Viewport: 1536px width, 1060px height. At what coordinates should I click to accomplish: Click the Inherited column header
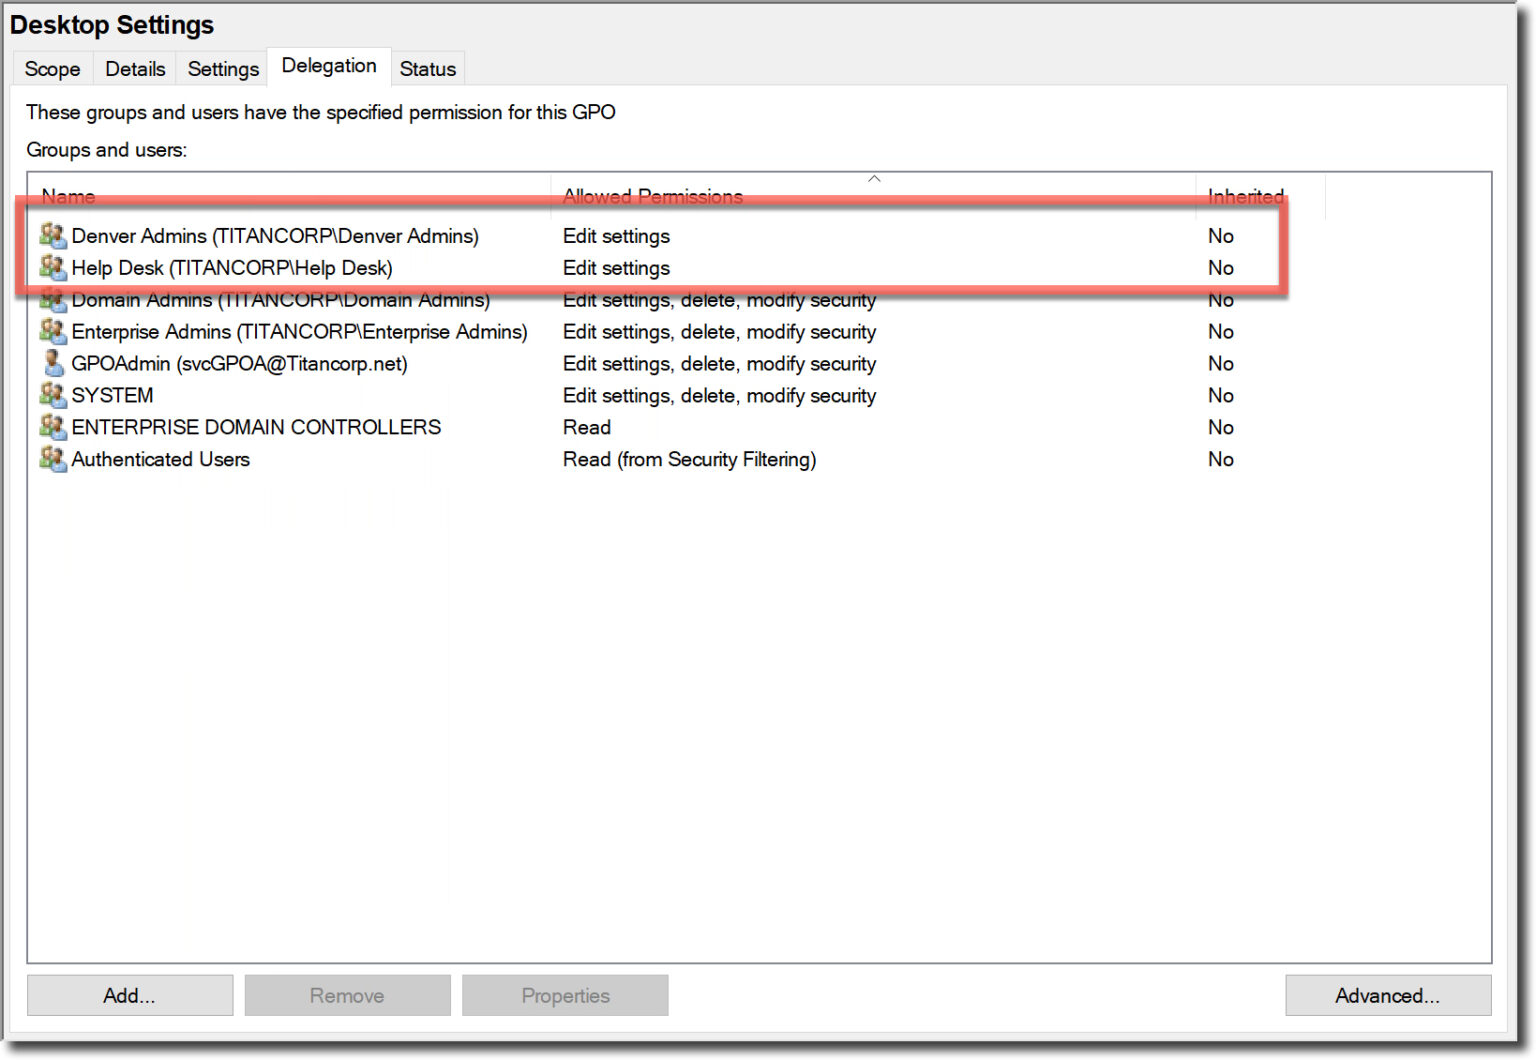click(x=1244, y=196)
